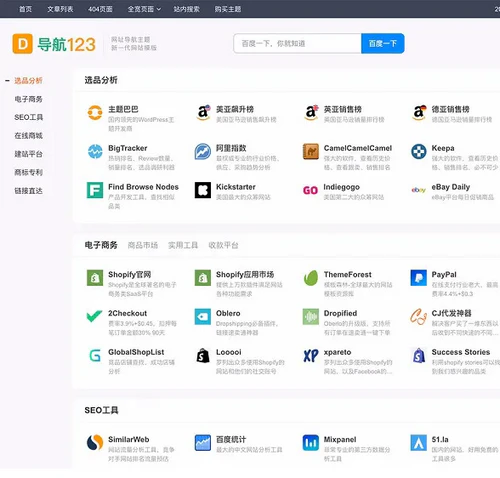Screen dimensions: 500x478
Task: Switch to the 实用工具 tab
Action: (183, 245)
